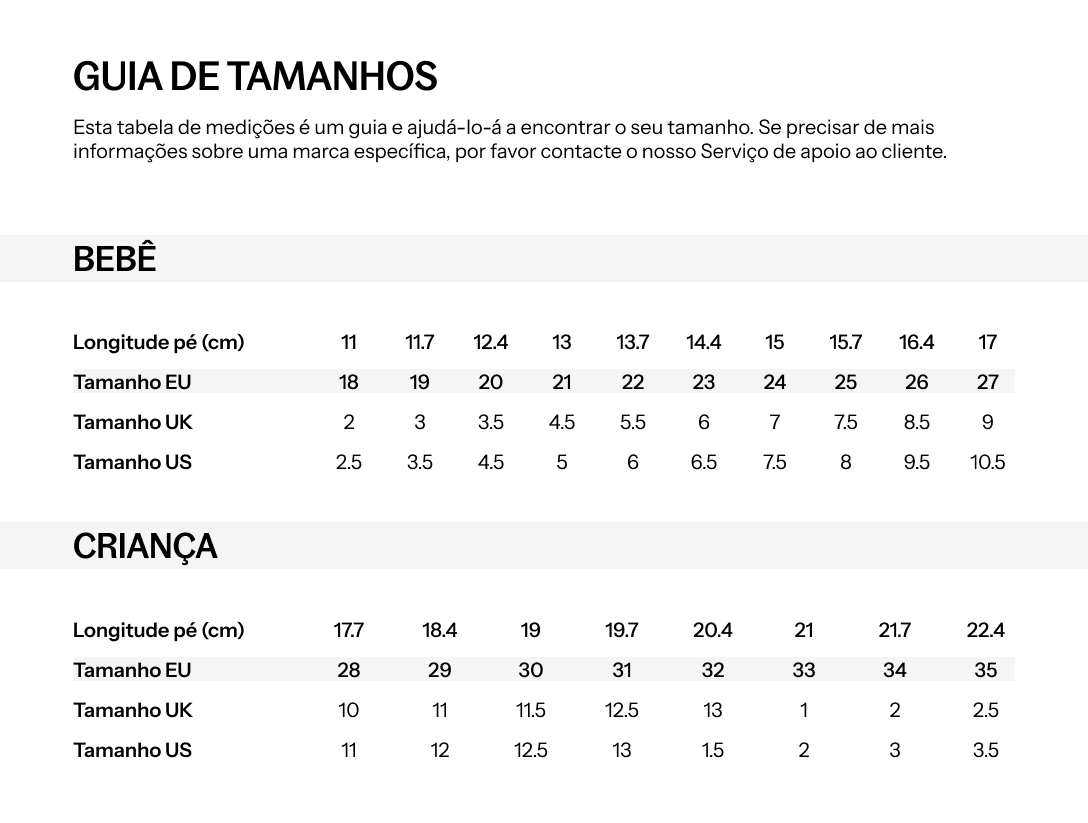
Task: Click the GUIA DE TAMANHOS heading
Action: click(x=255, y=76)
